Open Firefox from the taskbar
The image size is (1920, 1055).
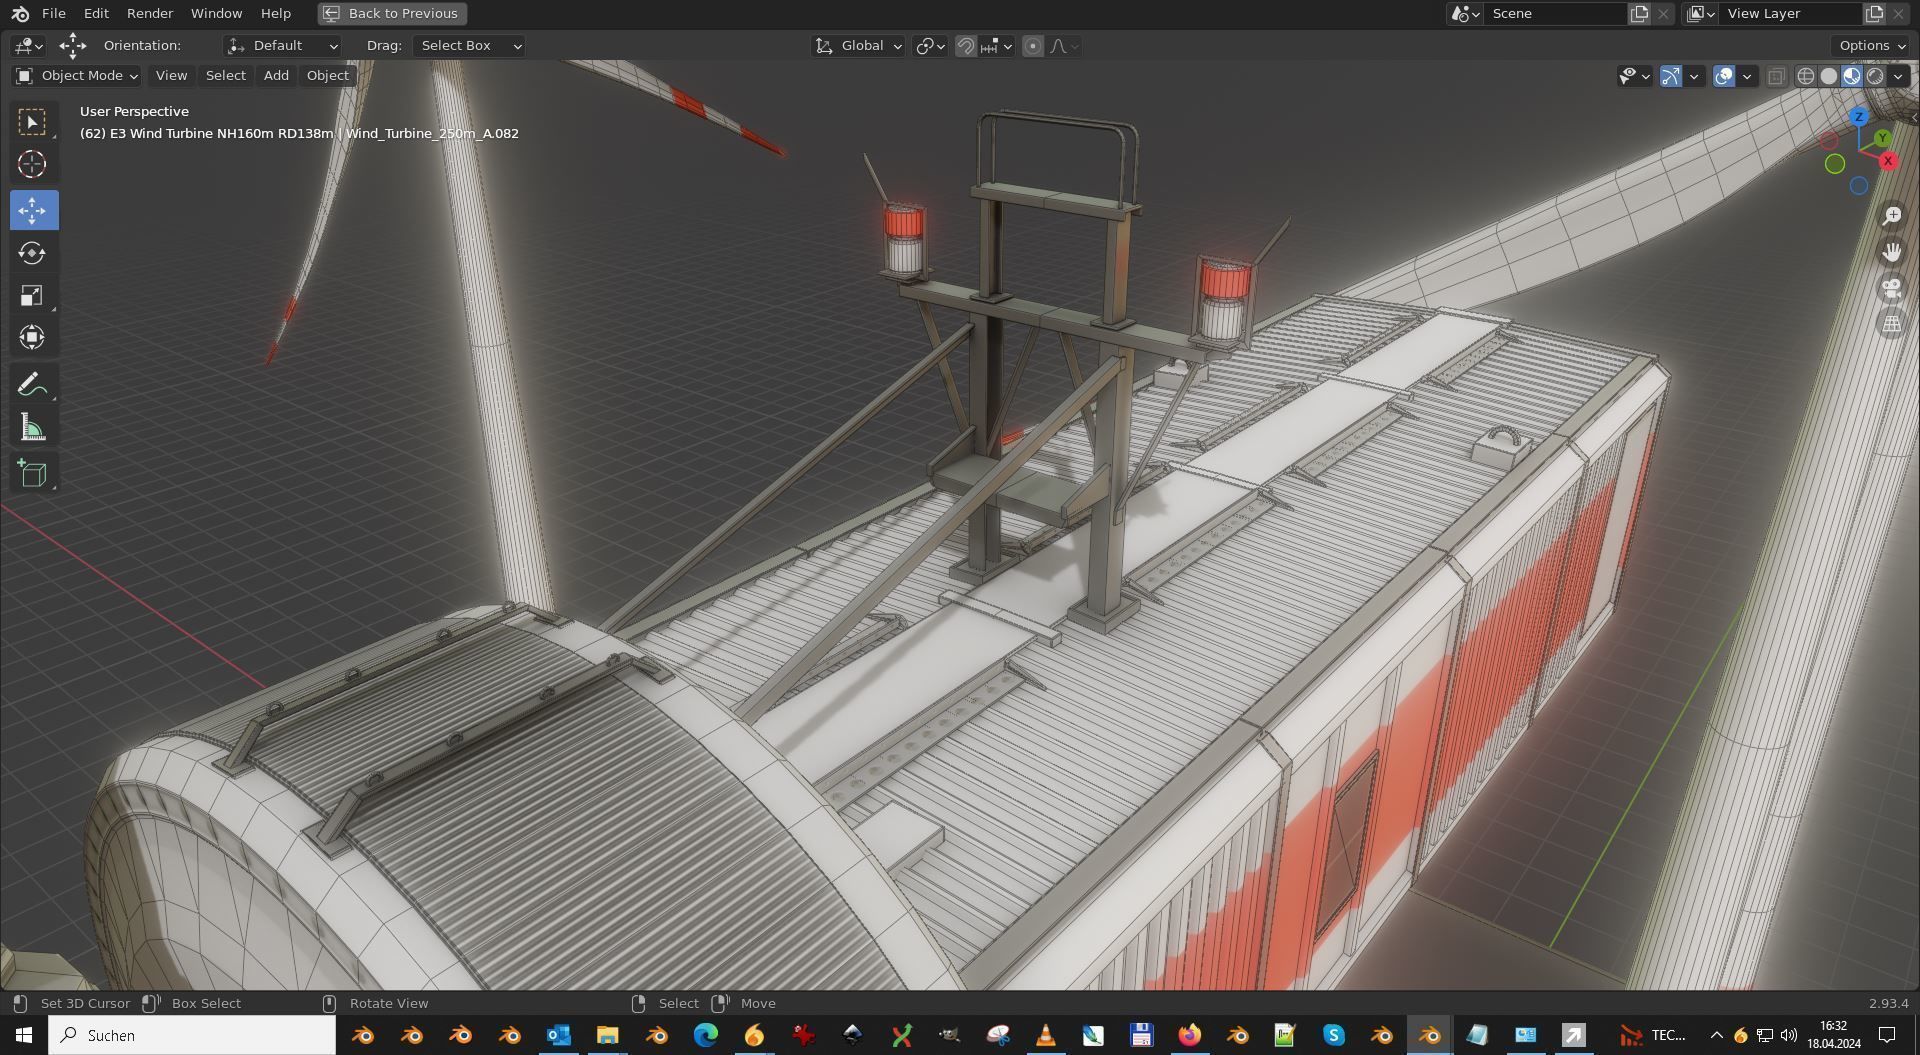pyautogui.click(x=1189, y=1035)
